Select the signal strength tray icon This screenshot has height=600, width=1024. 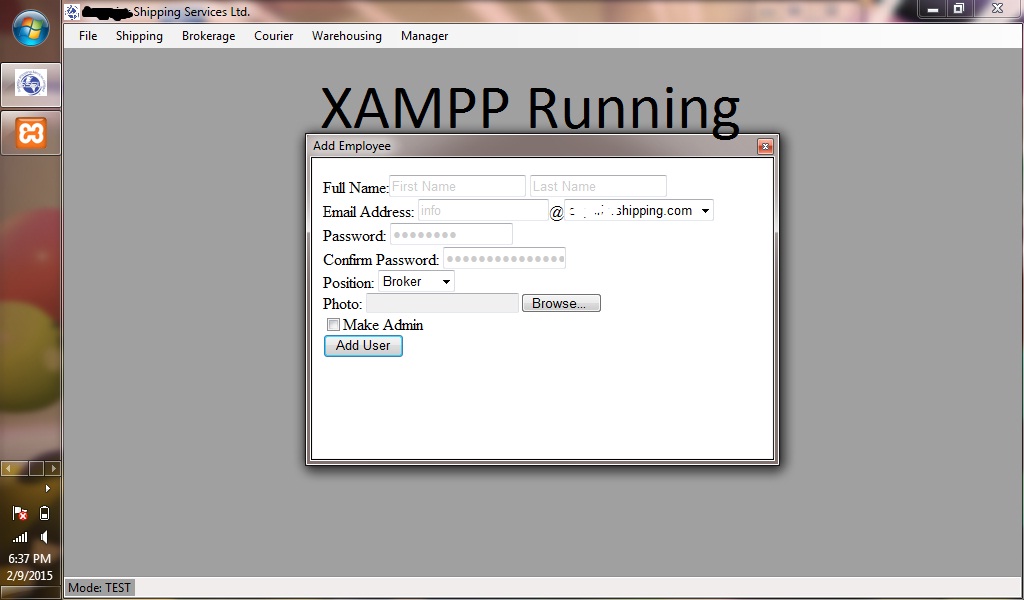[19, 537]
